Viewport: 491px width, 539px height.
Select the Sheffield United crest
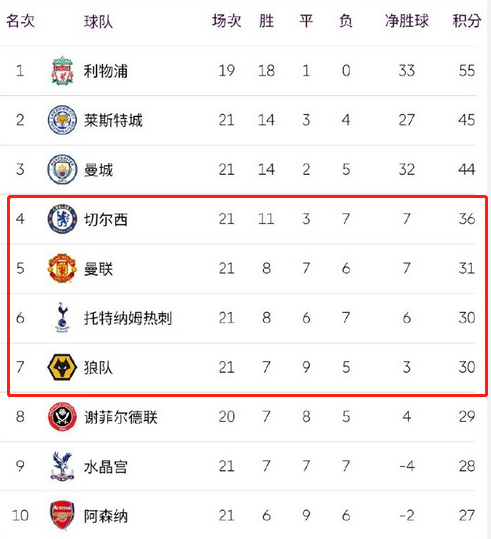[62, 417]
